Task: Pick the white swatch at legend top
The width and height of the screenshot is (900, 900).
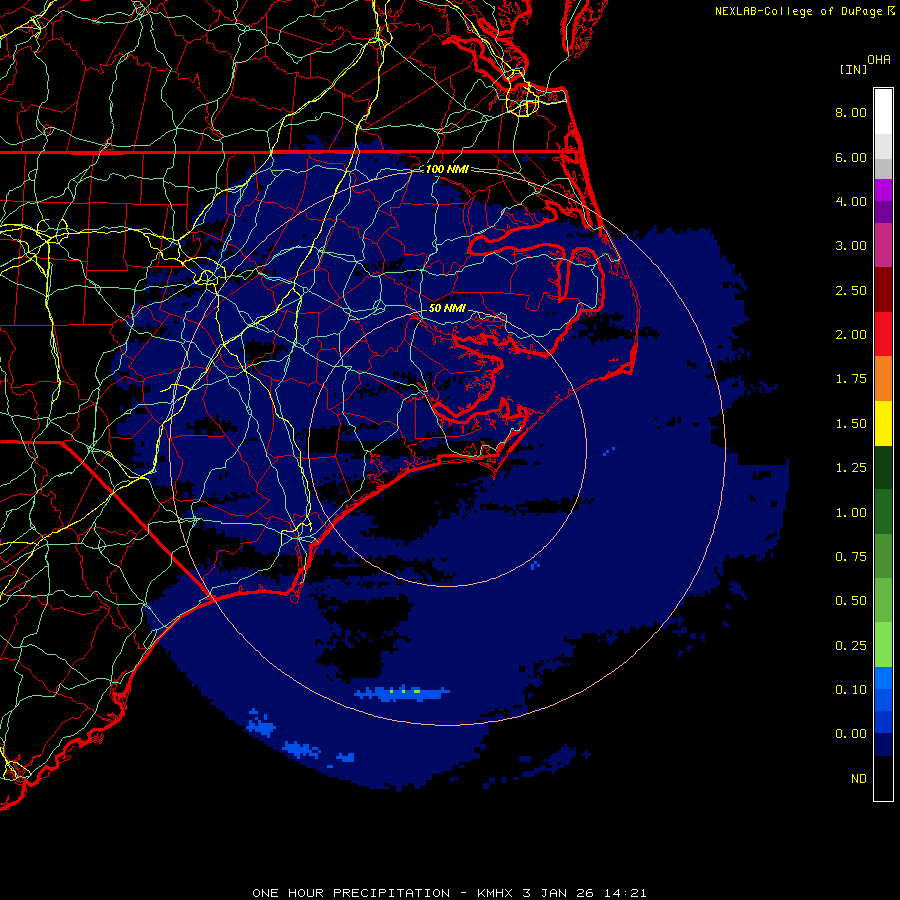Action: pyautogui.click(x=883, y=112)
